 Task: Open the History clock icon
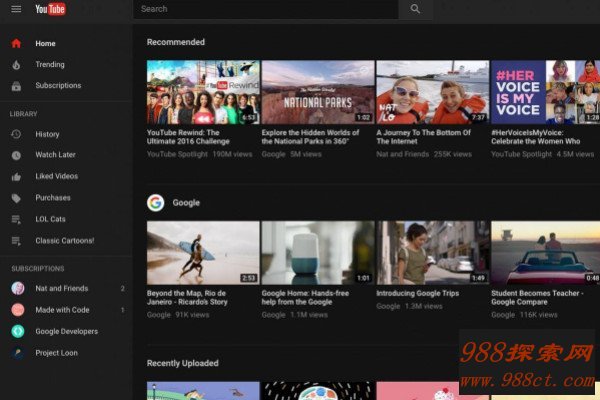16,135
